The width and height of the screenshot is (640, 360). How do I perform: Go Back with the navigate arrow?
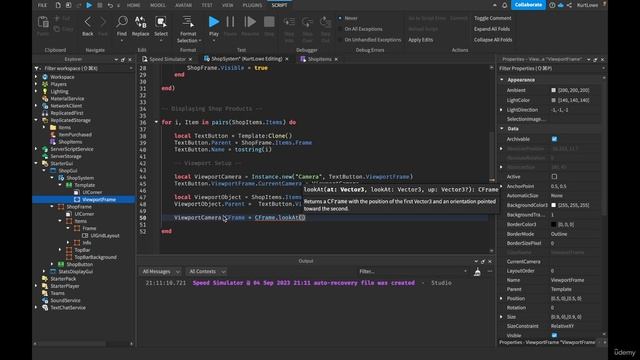88,22
